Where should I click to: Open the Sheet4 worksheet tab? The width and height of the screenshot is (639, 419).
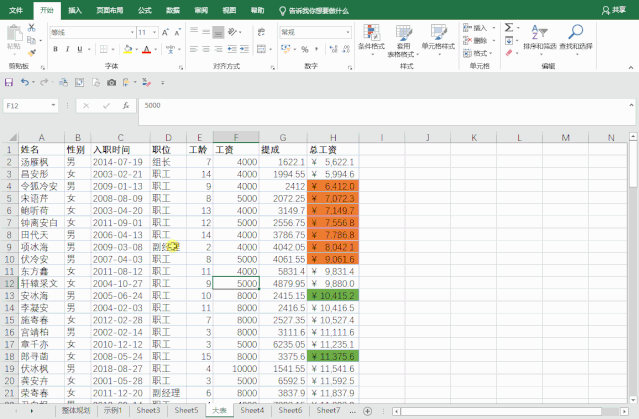252,410
